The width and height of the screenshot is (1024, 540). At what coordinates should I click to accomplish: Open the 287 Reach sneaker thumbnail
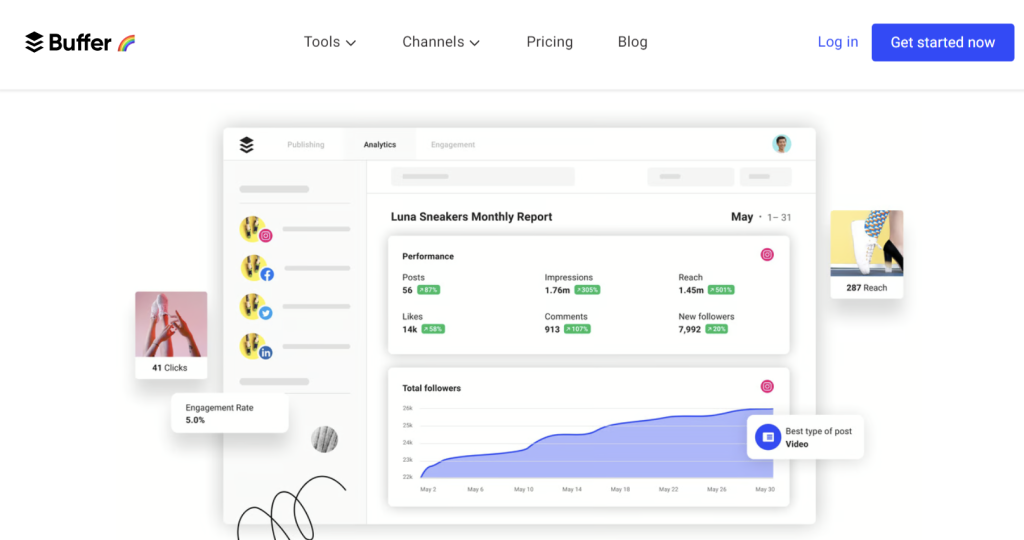tap(867, 243)
